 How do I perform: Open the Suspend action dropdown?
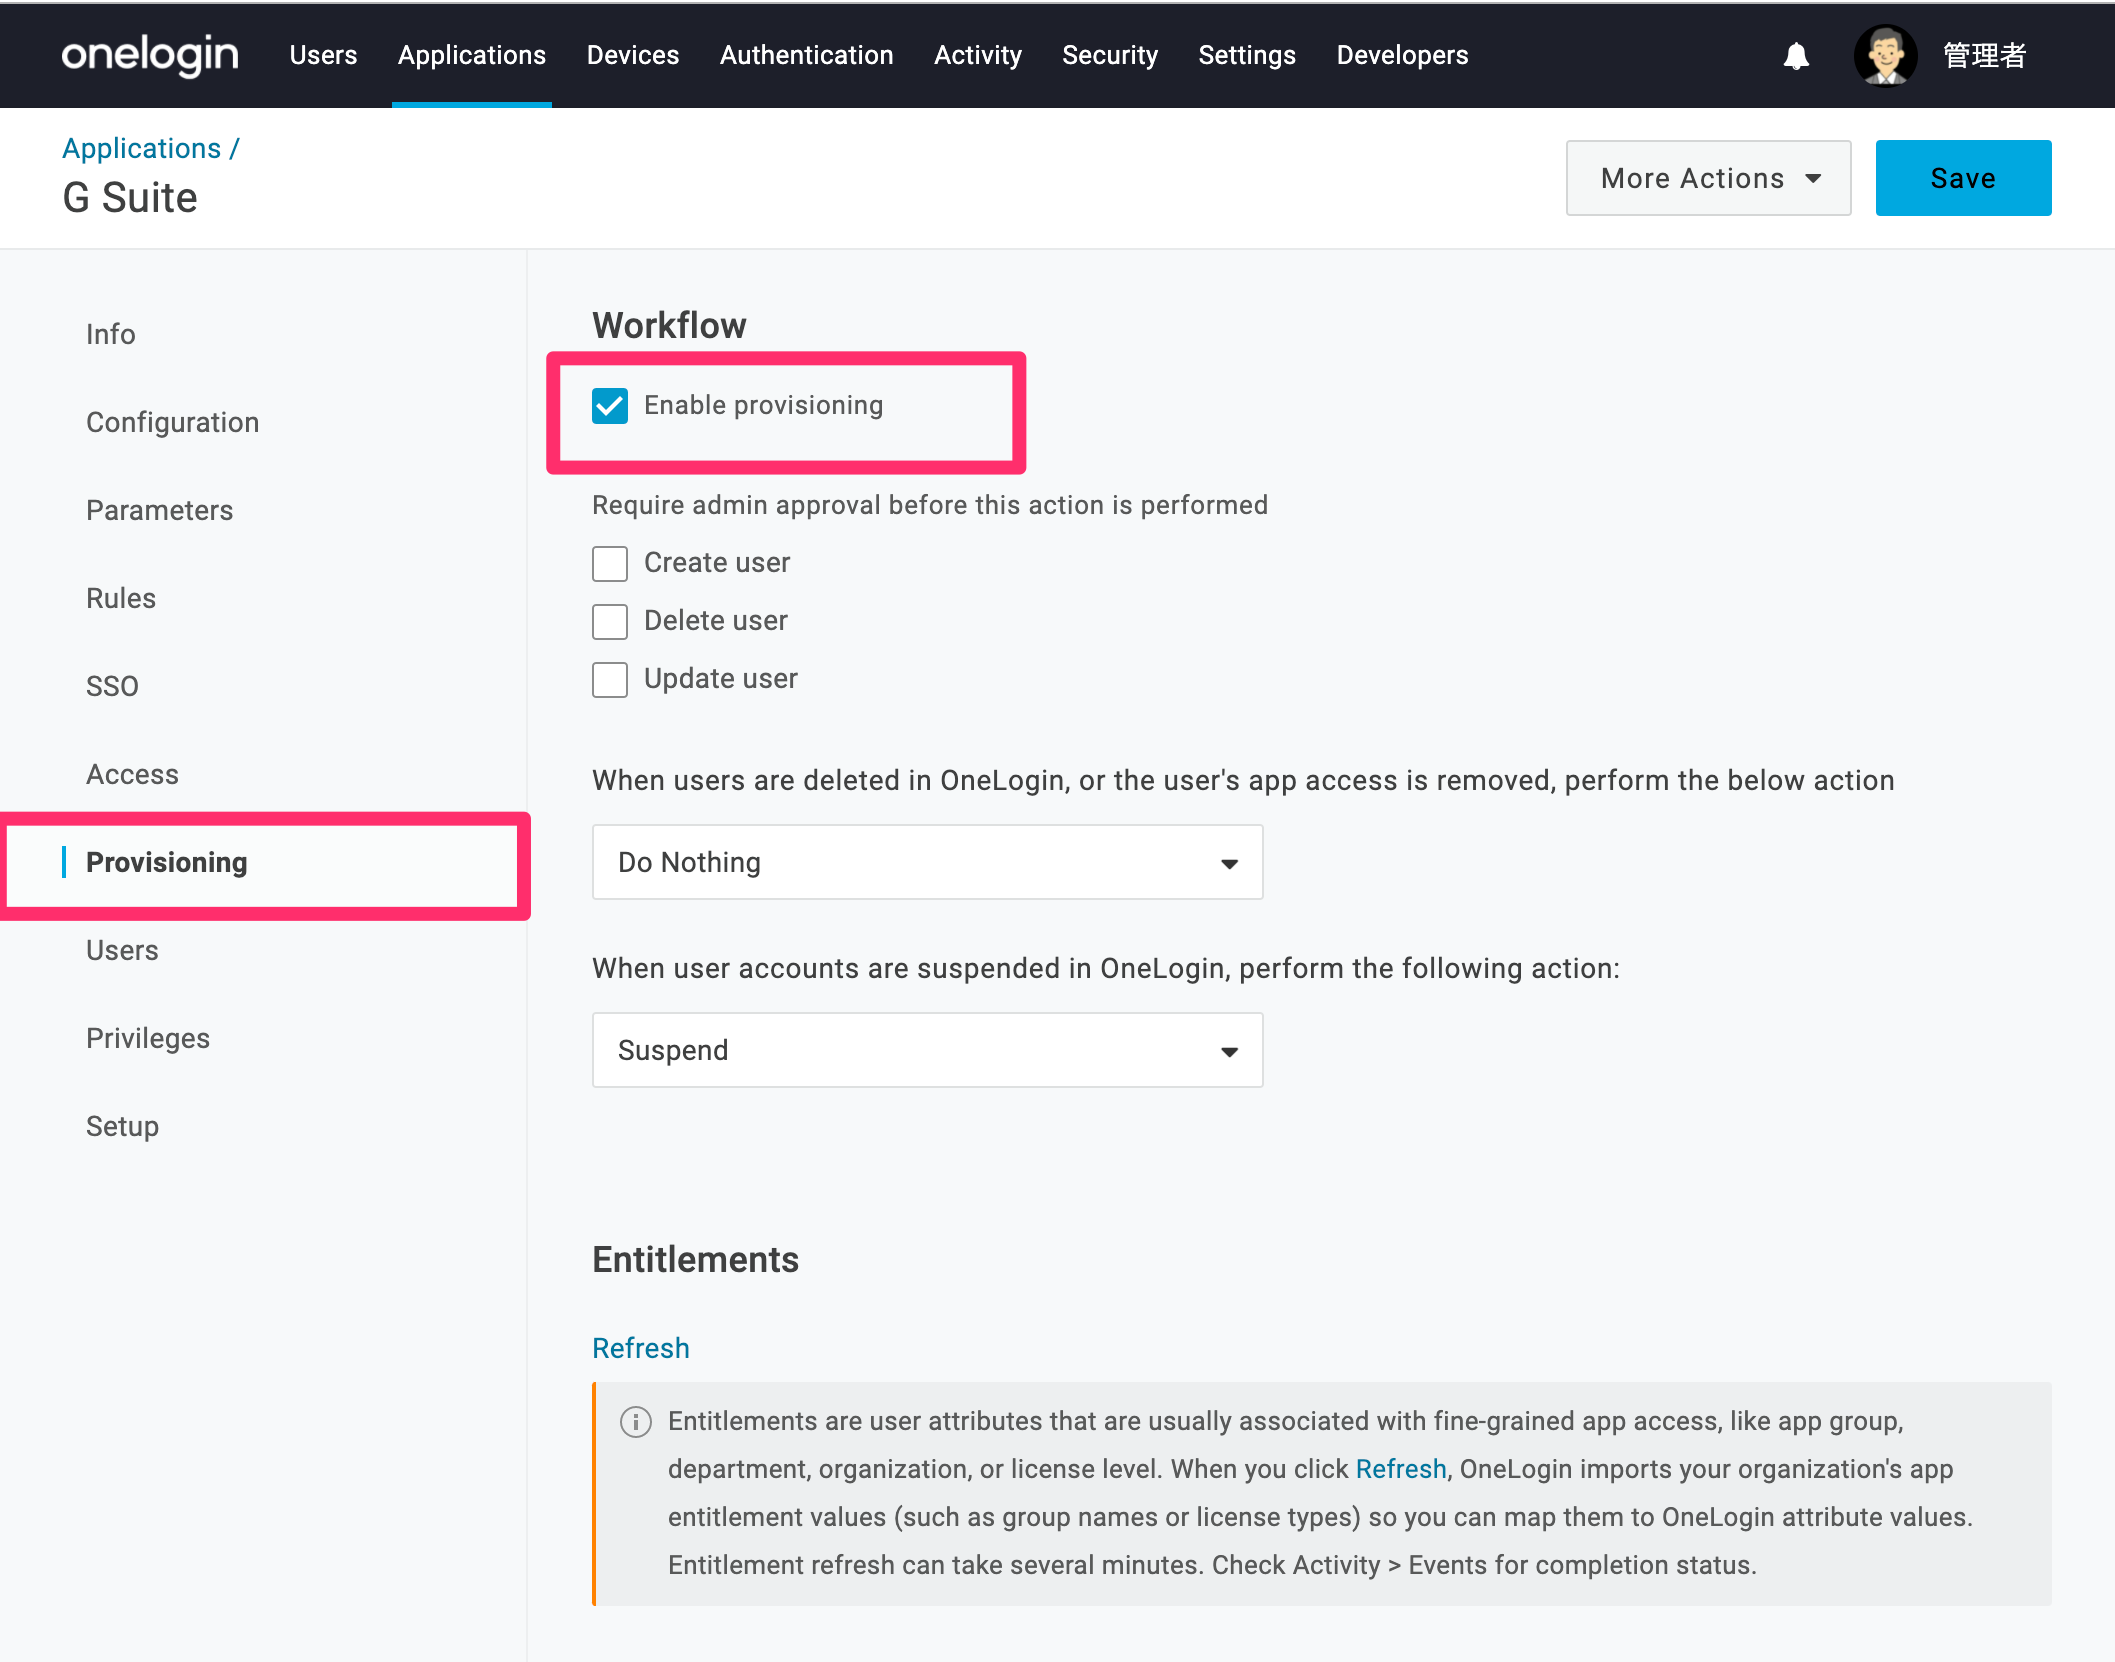(927, 1050)
